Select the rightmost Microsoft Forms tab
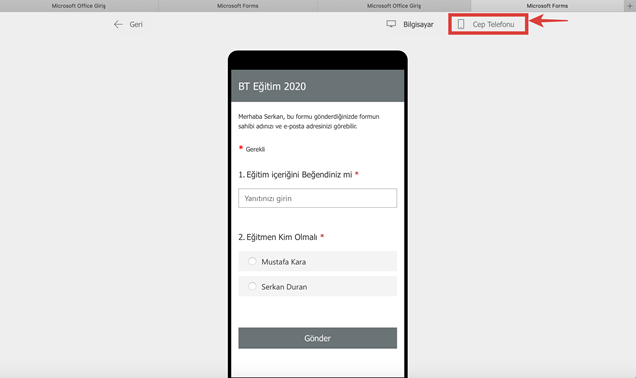636x378 pixels. click(547, 6)
